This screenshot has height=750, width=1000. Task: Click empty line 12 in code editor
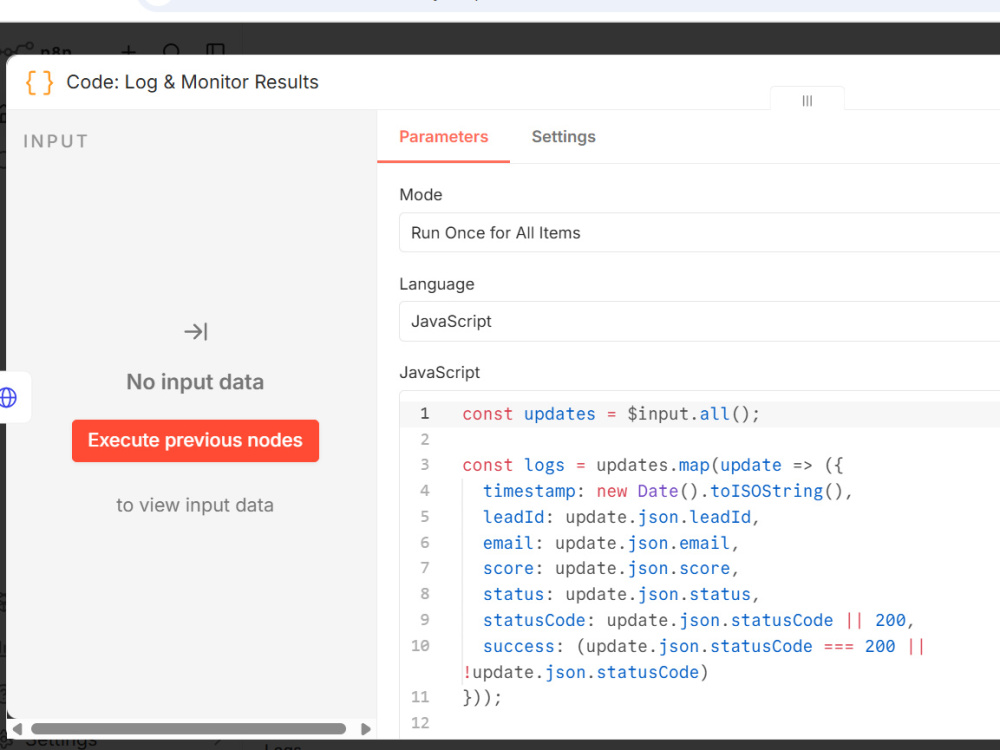point(727,723)
